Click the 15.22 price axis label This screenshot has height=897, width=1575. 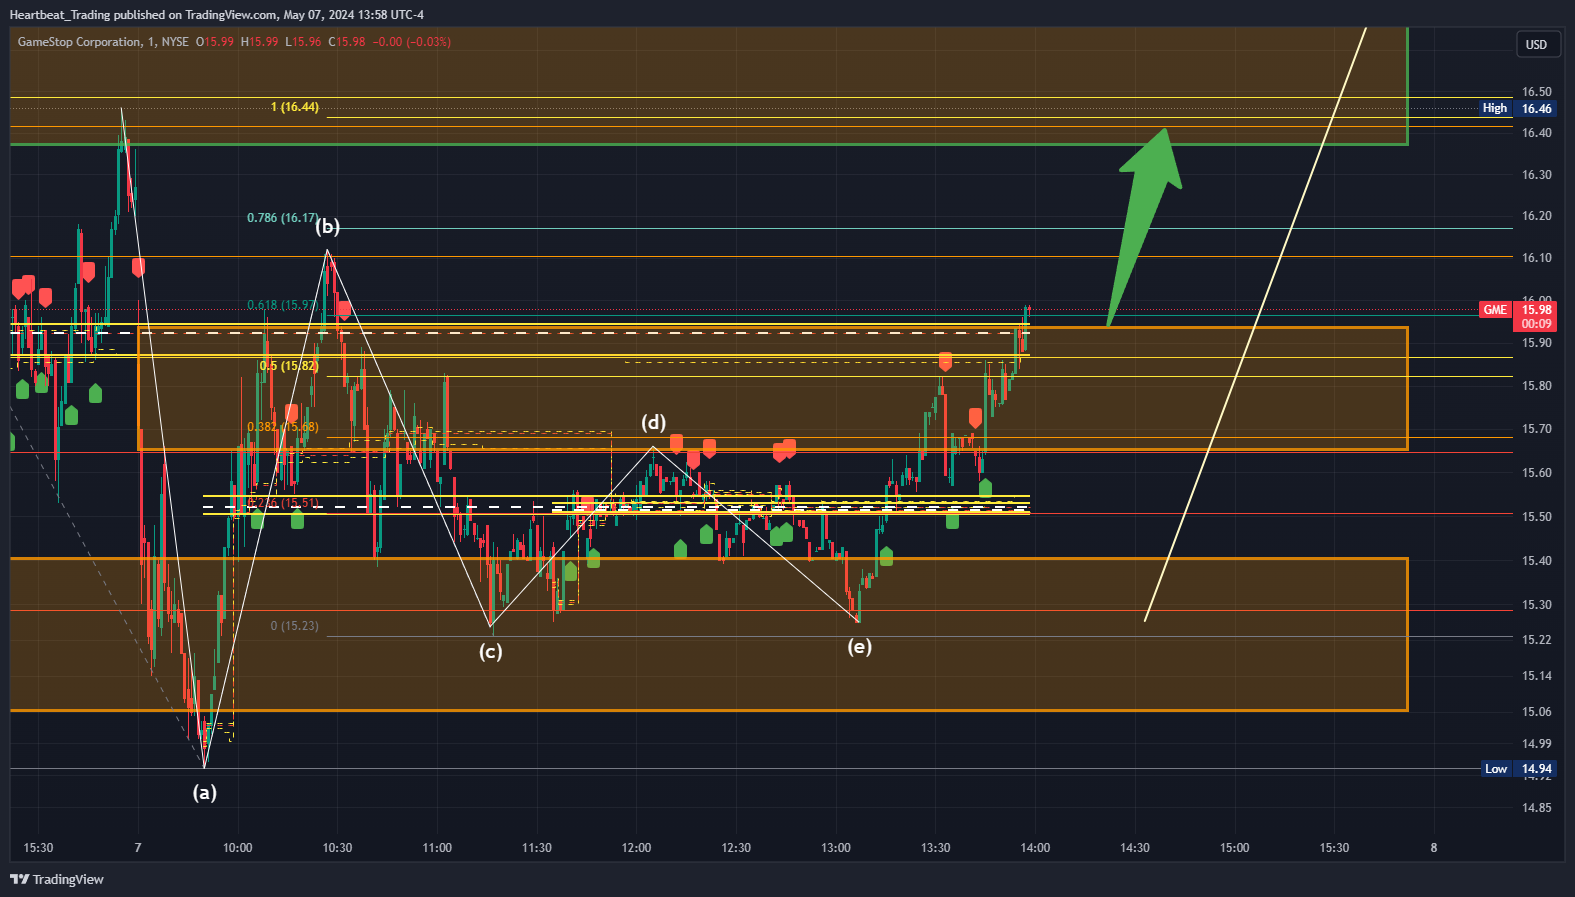(1537, 640)
